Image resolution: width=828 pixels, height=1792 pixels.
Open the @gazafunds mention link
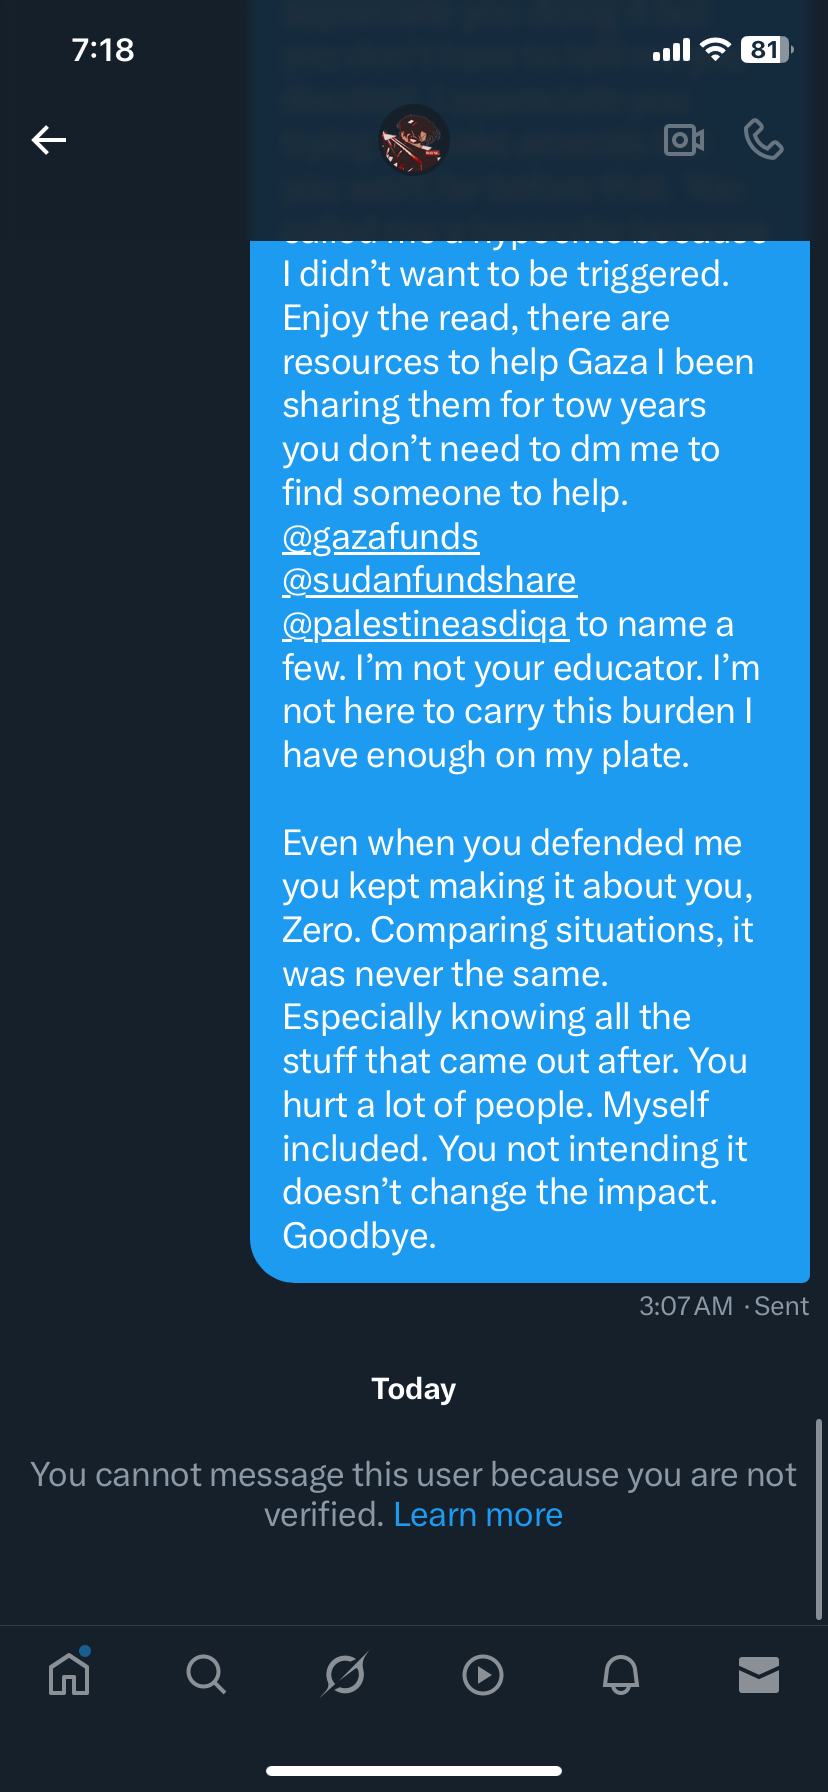(x=380, y=537)
